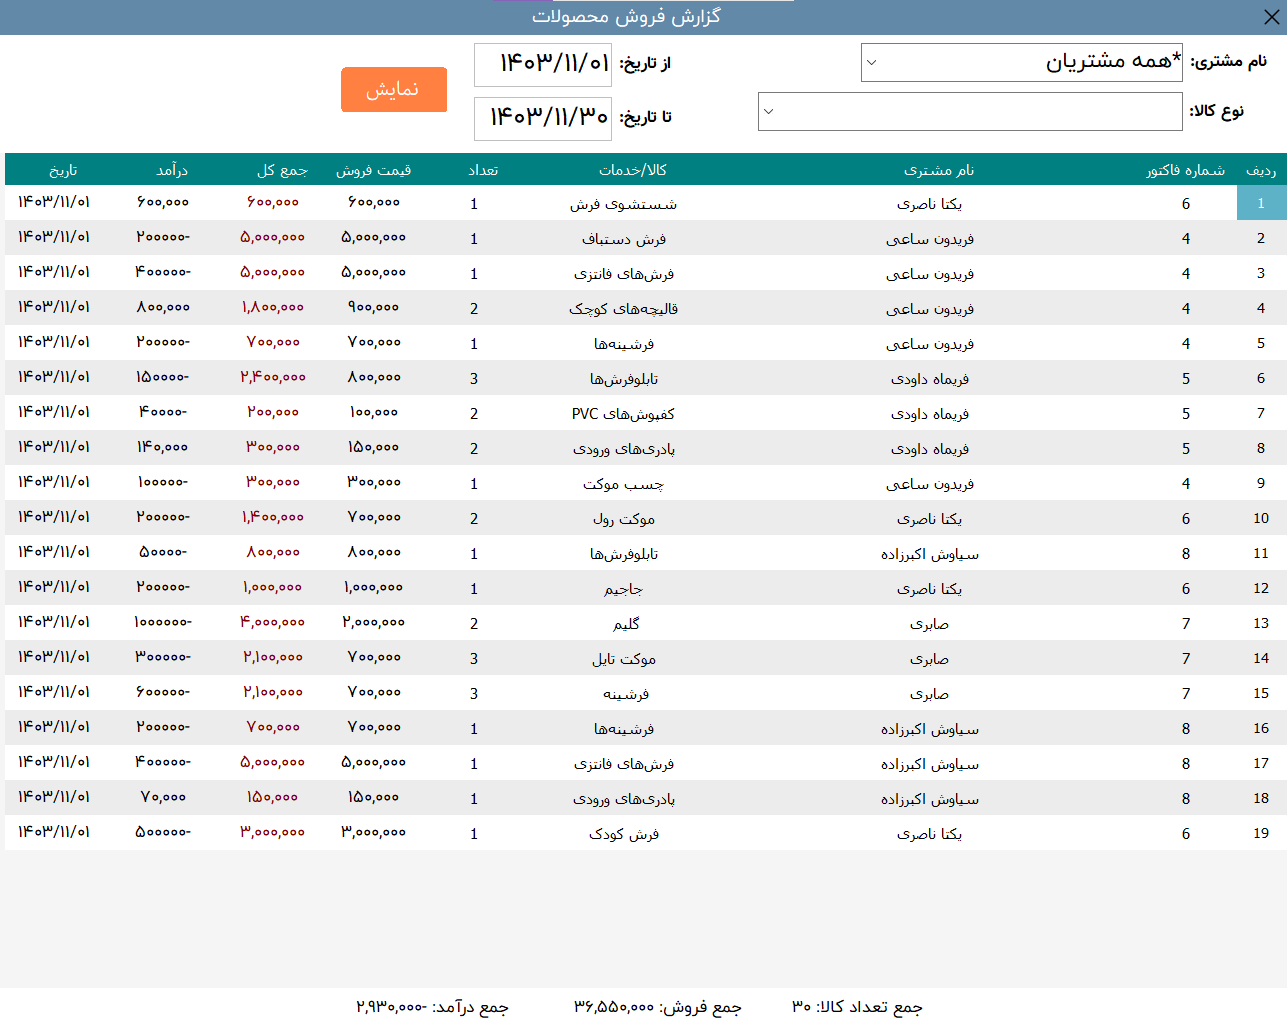
Task: Click چسب موکت product cell
Action: (623, 484)
